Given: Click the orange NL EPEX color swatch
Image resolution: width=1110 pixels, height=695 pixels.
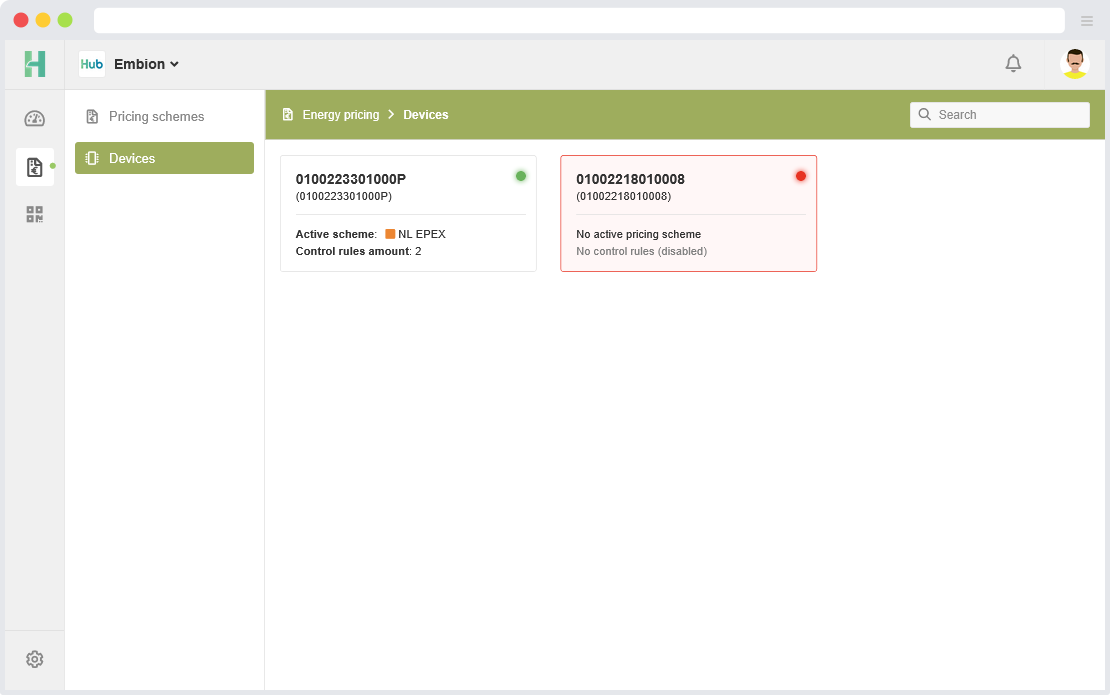Looking at the screenshot, I should 390,234.
